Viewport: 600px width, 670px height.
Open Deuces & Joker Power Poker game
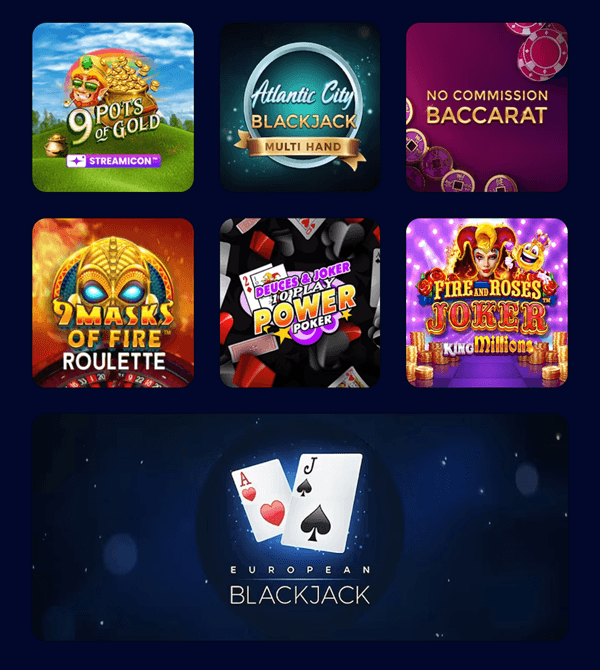tap(300, 303)
